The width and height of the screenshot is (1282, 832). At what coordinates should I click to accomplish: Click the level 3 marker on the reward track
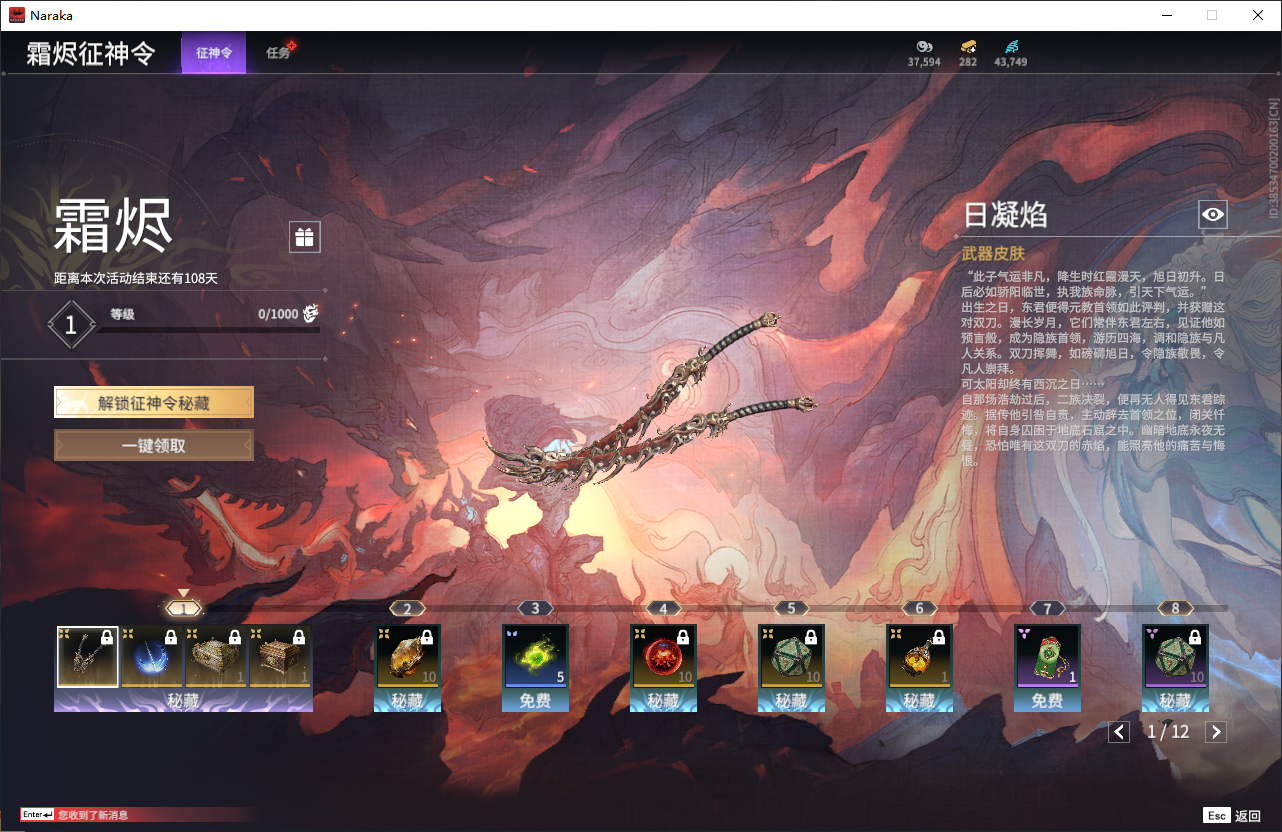(535, 608)
